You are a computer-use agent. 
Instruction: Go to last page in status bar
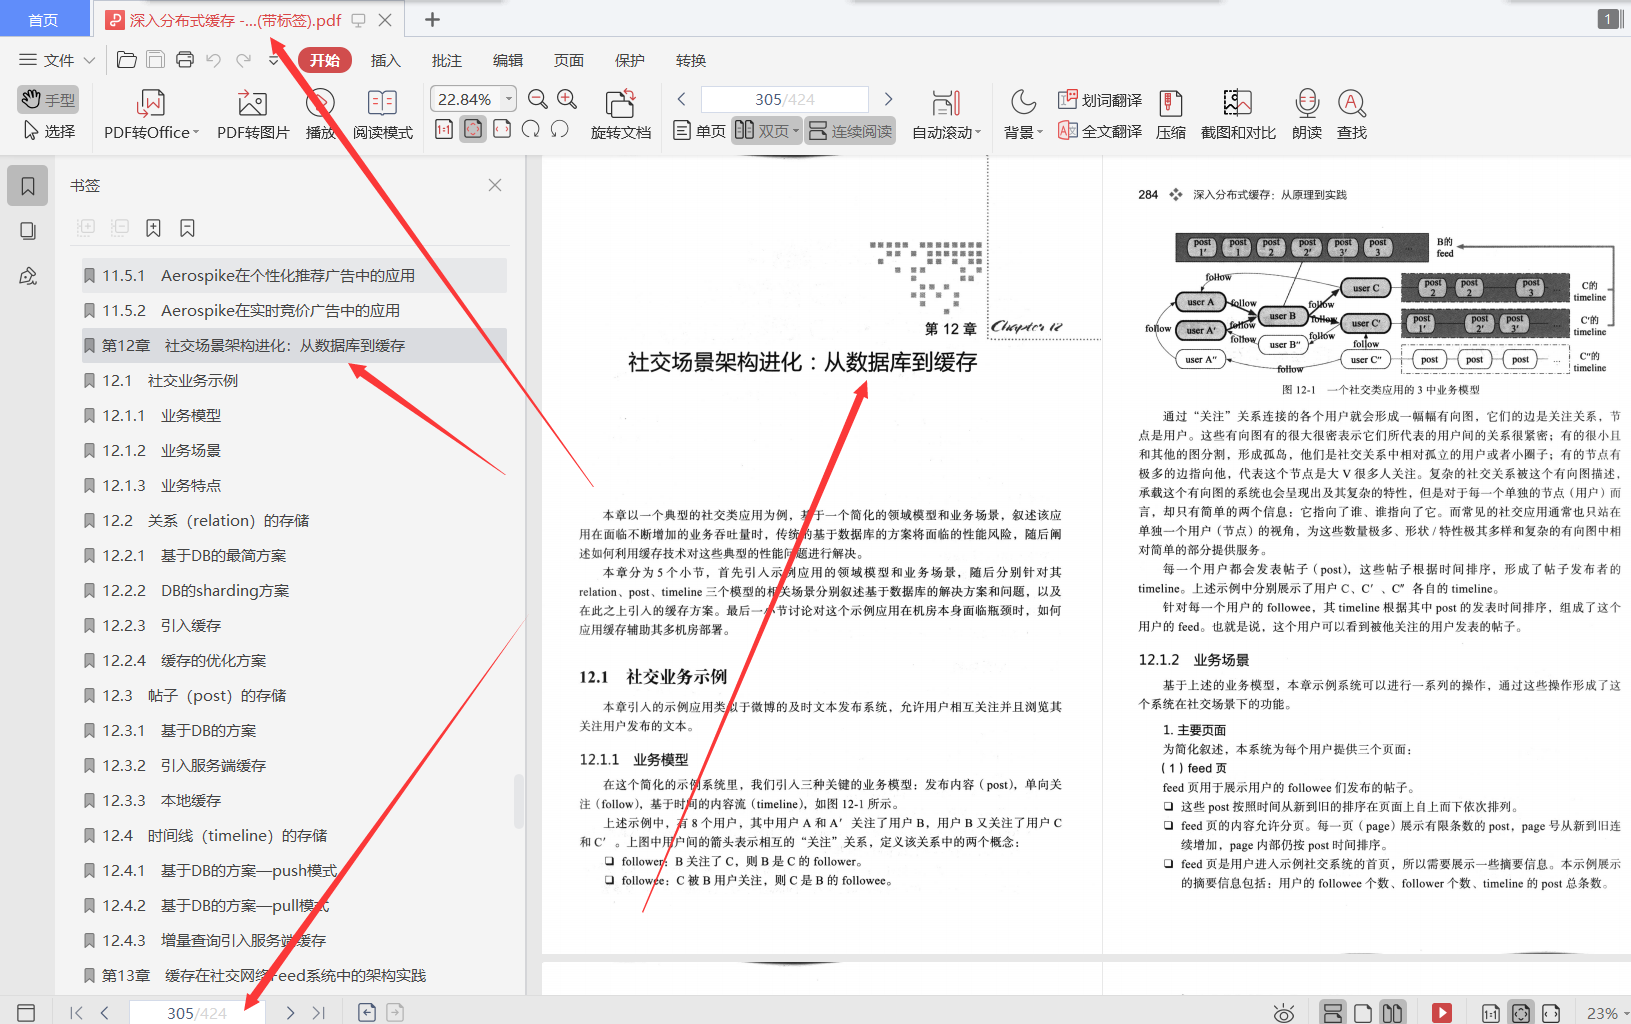click(319, 1012)
